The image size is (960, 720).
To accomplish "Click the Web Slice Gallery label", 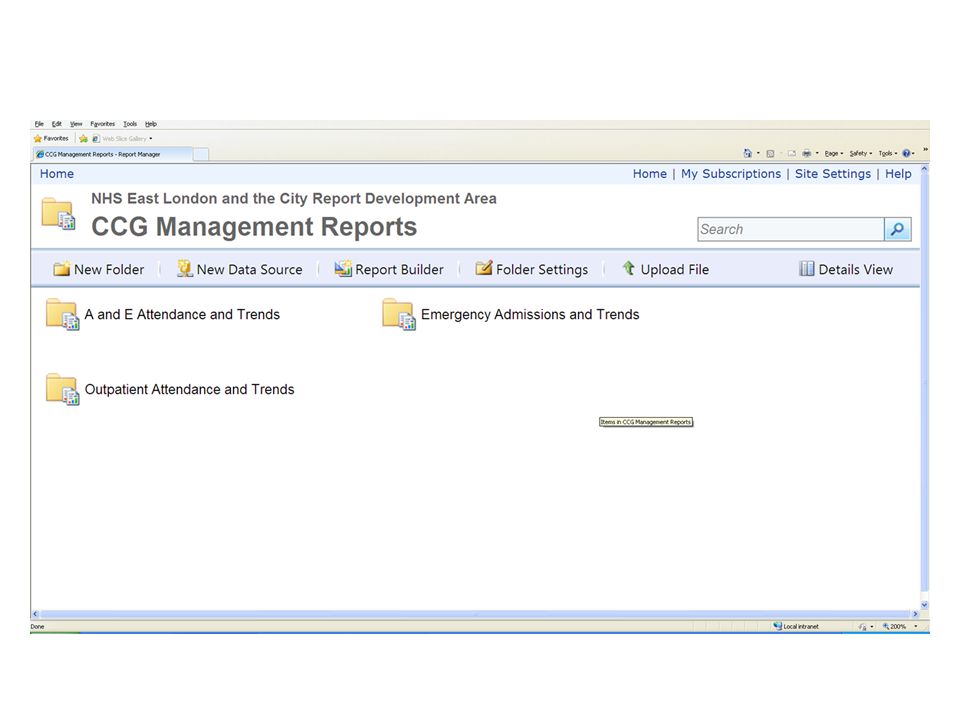I will point(124,138).
